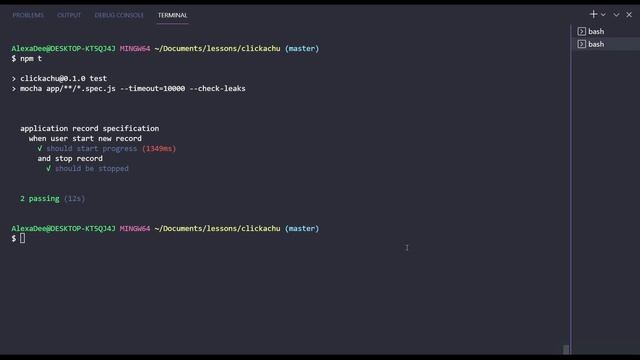The image size is (640, 360).
Task: Open the OUTPUT tab
Action: [69, 15]
